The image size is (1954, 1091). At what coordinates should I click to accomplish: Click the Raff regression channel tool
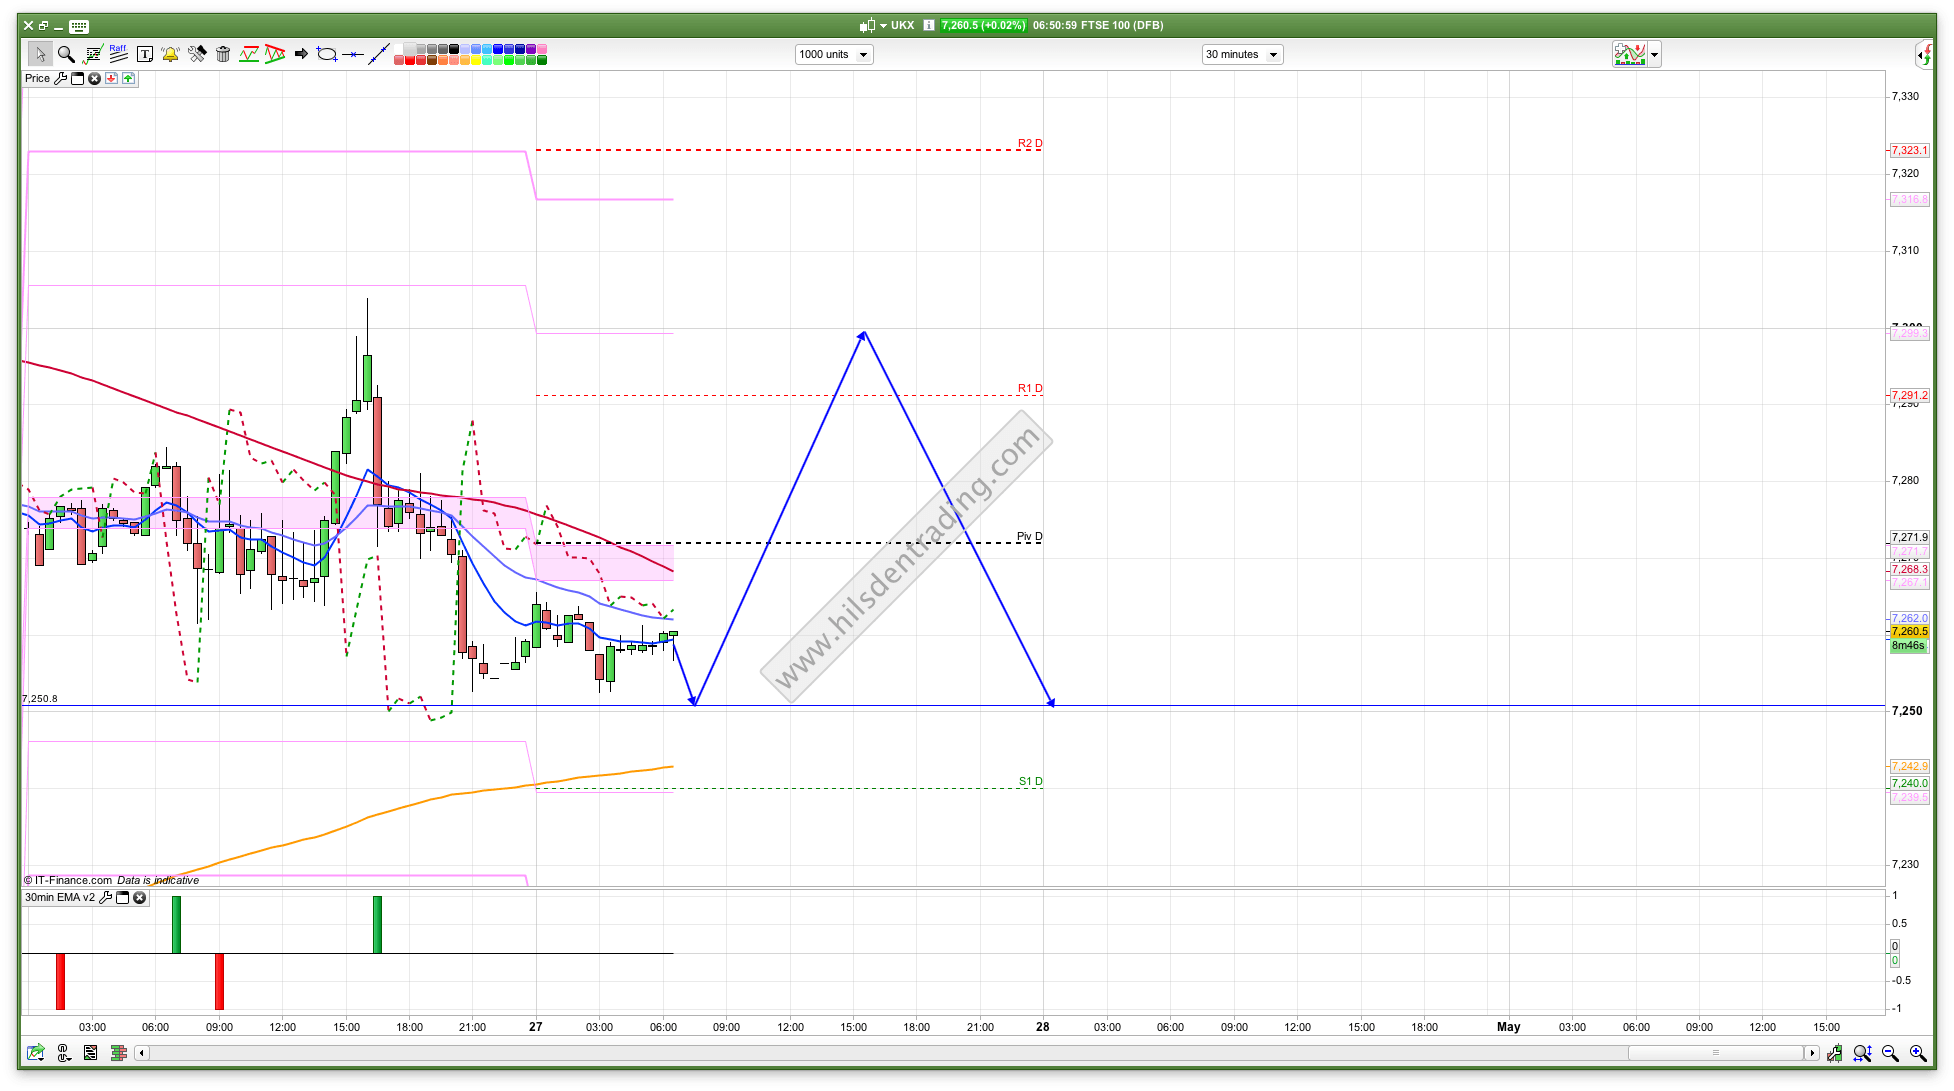pos(118,54)
